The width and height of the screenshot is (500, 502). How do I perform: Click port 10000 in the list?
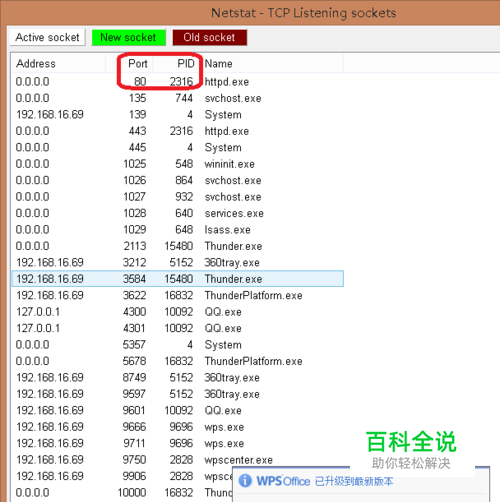pos(132,492)
